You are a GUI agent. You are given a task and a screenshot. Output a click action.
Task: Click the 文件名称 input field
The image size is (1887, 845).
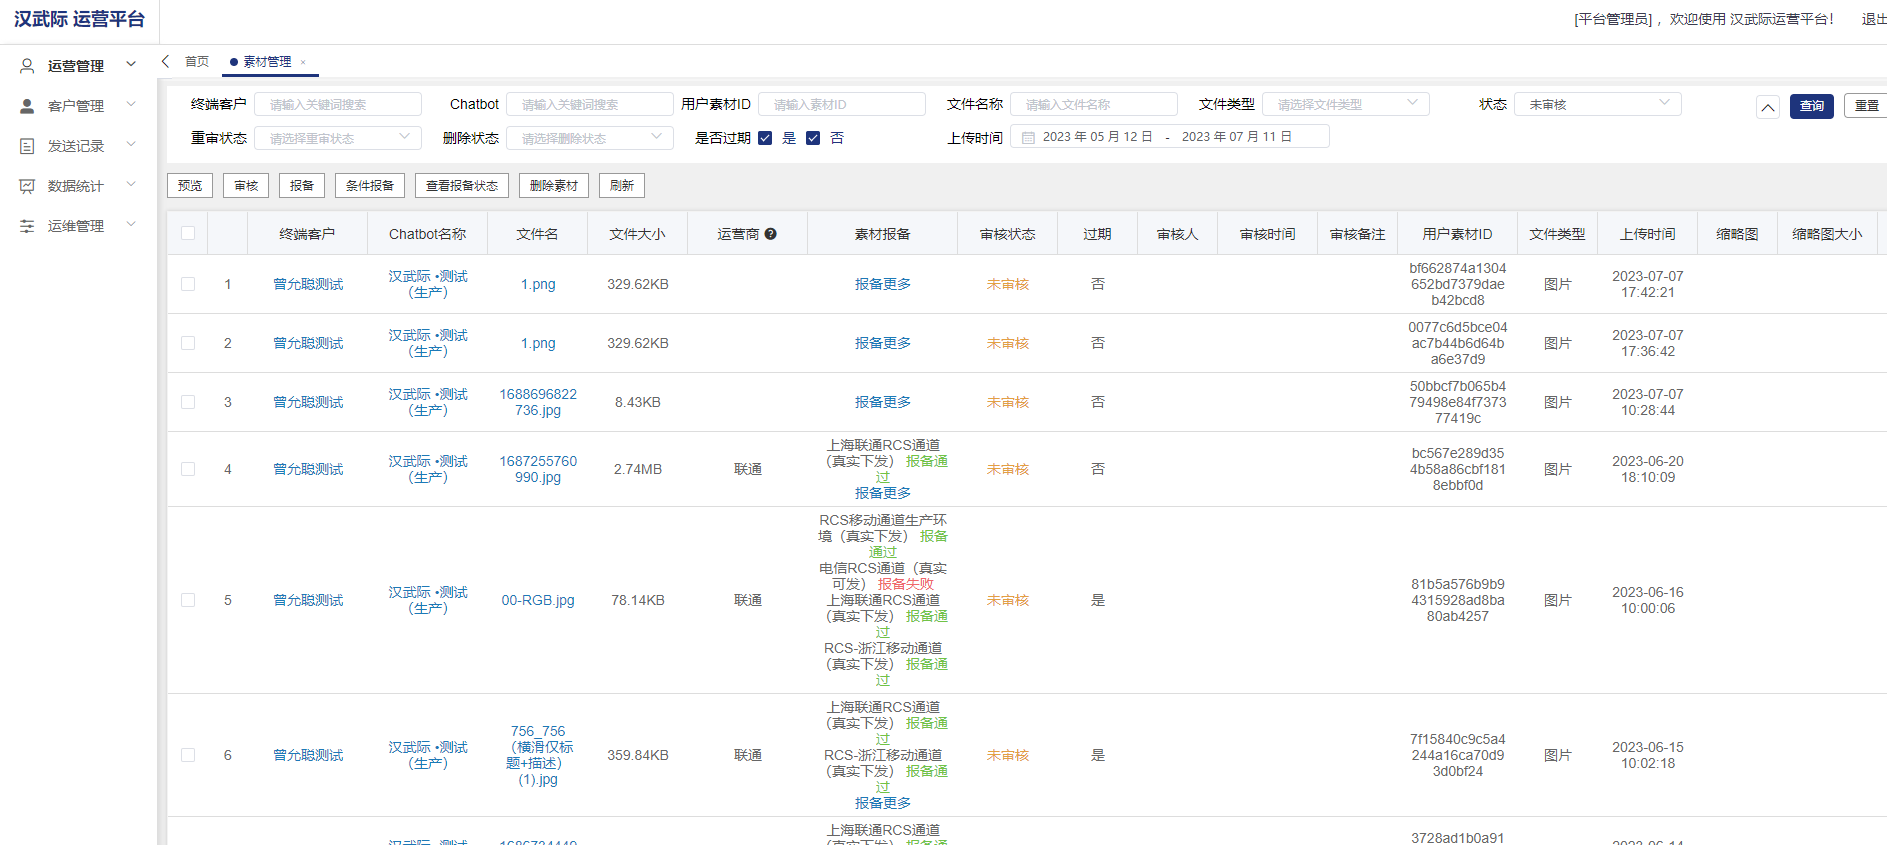(x=1094, y=104)
